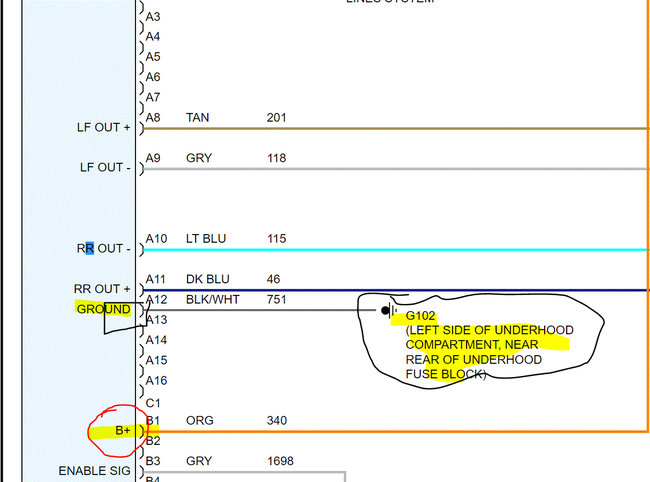The height and width of the screenshot is (482, 650).
Task: Click circuit number 201
Action: coord(276,117)
